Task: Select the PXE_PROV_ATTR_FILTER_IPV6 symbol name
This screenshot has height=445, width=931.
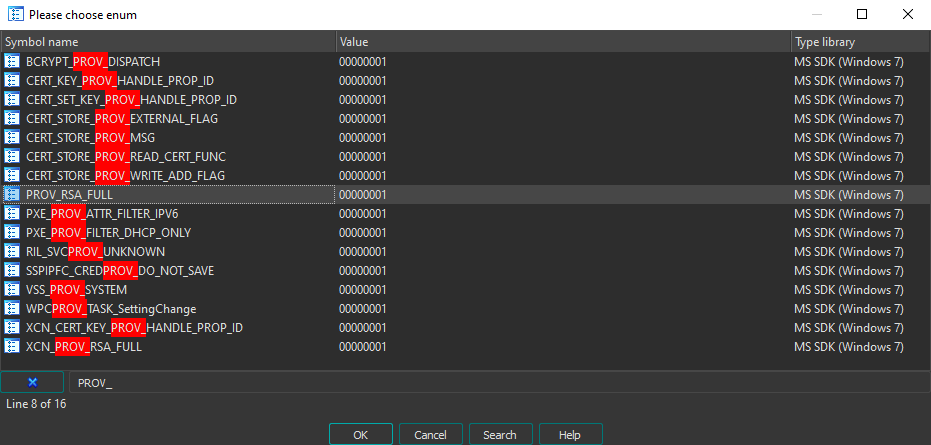Action: tap(102, 213)
